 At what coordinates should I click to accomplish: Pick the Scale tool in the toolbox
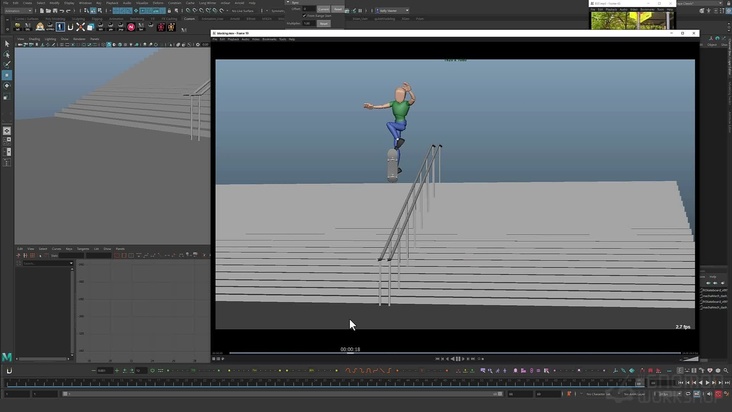pyautogui.click(x=7, y=97)
